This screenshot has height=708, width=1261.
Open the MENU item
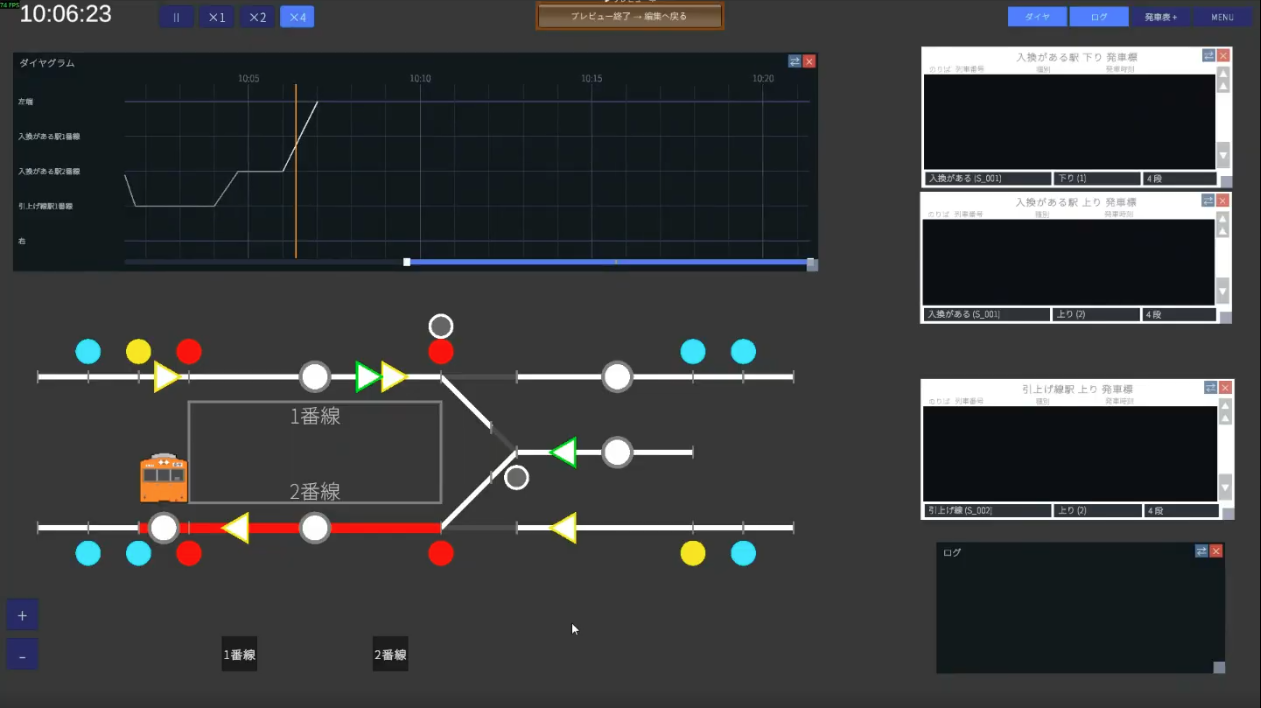1222,17
